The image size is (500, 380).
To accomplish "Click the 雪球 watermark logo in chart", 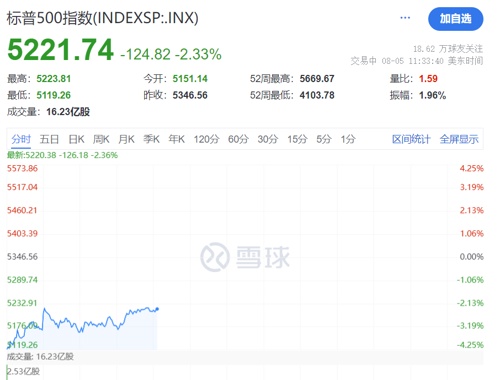I will pos(245,257).
